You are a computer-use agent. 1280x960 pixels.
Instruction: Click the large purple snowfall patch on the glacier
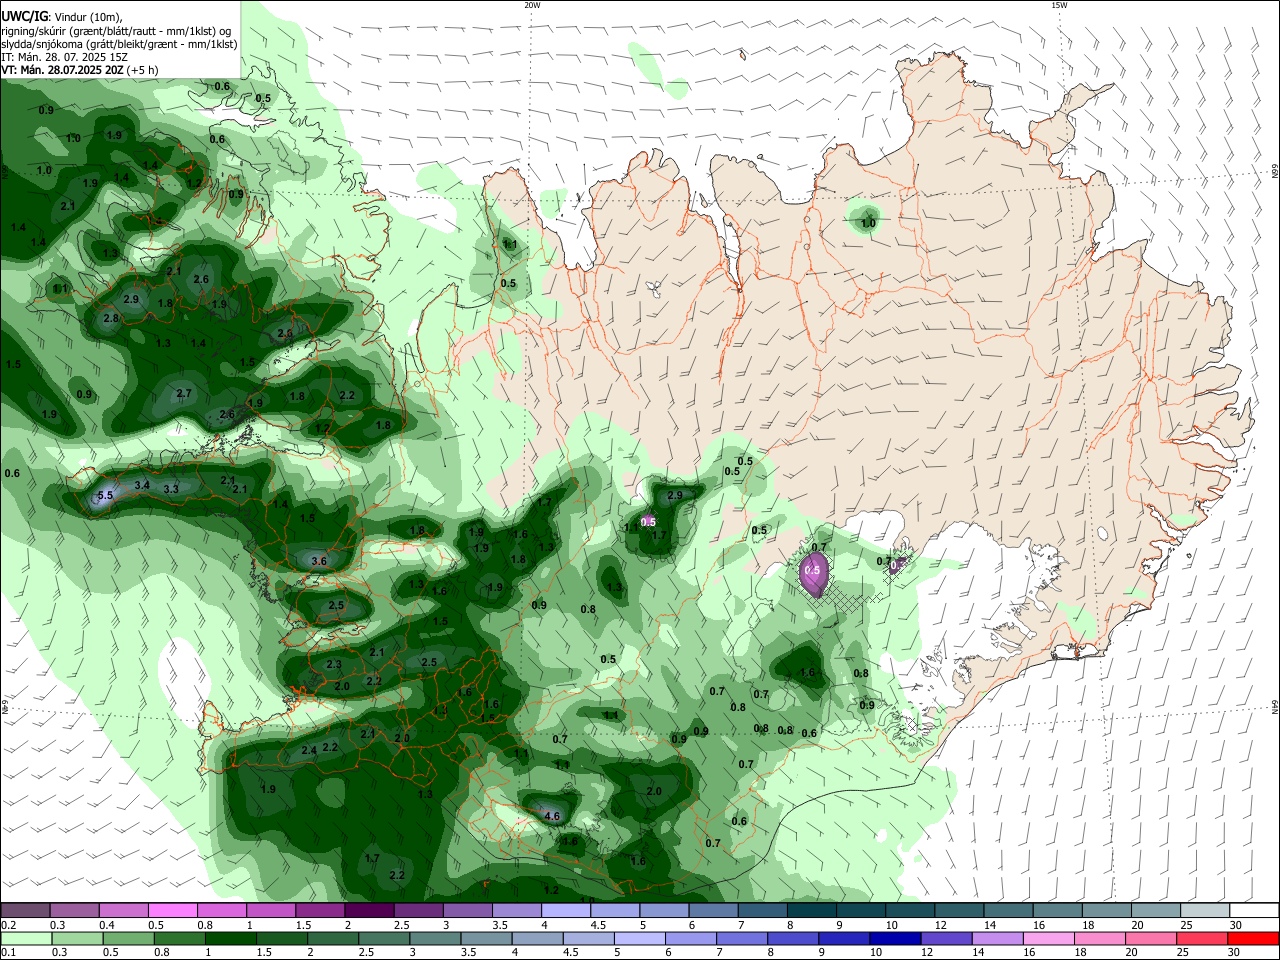pos(813,573)
